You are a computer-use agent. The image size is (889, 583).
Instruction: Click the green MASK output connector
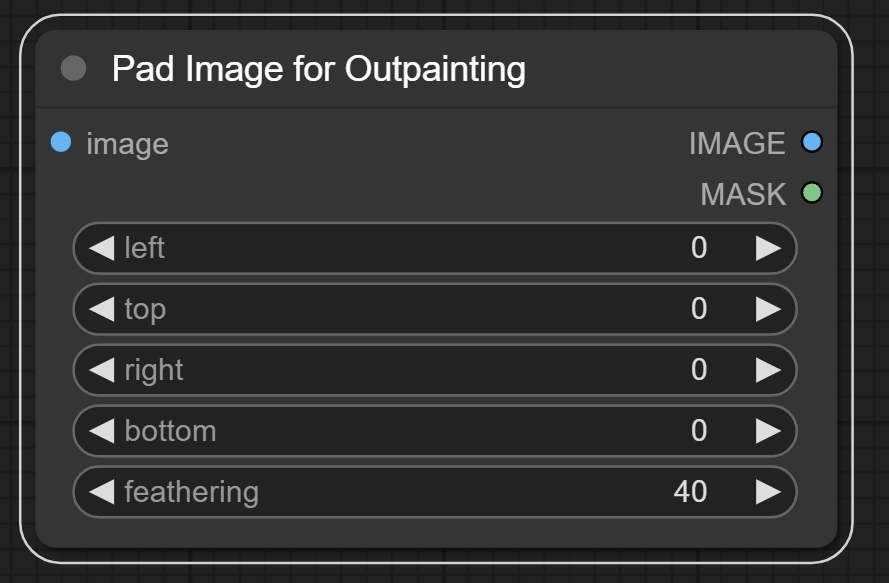(812, 193)
